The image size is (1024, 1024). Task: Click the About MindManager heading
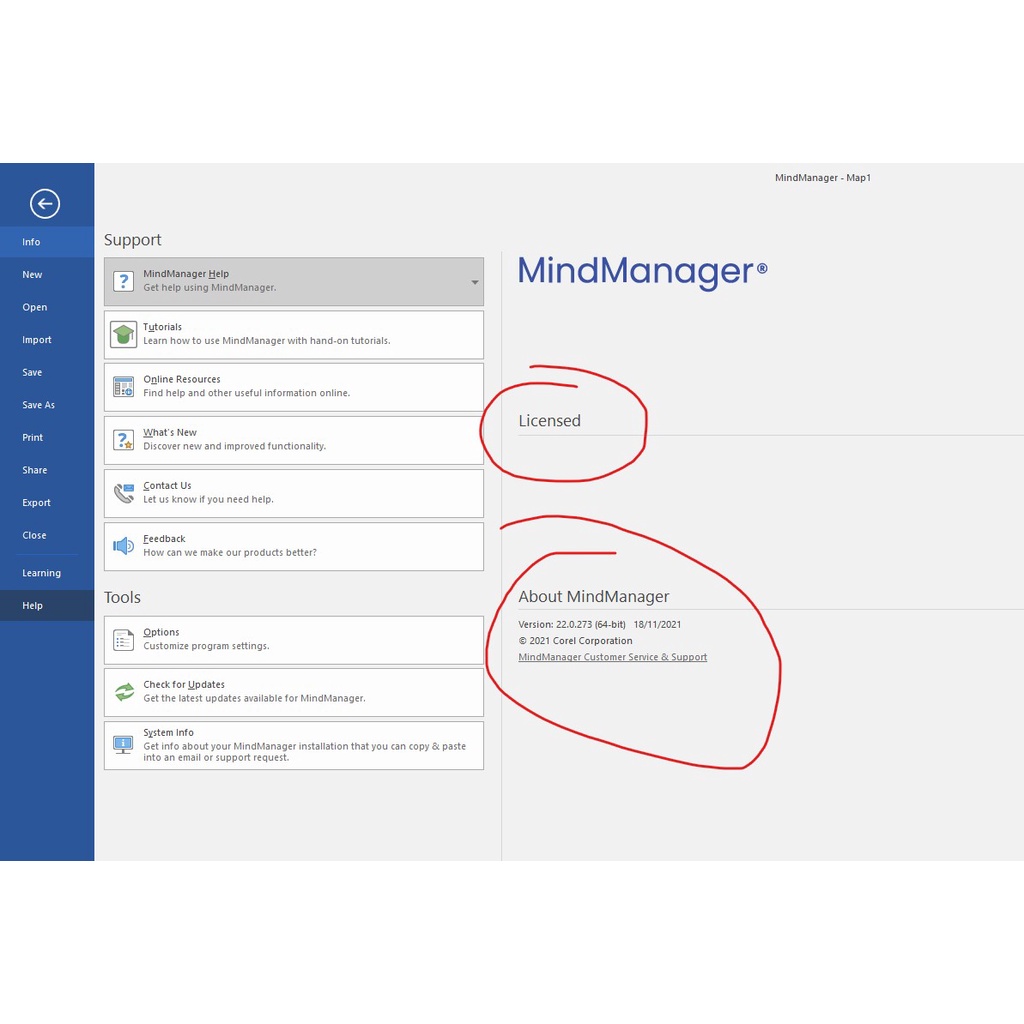594,596
